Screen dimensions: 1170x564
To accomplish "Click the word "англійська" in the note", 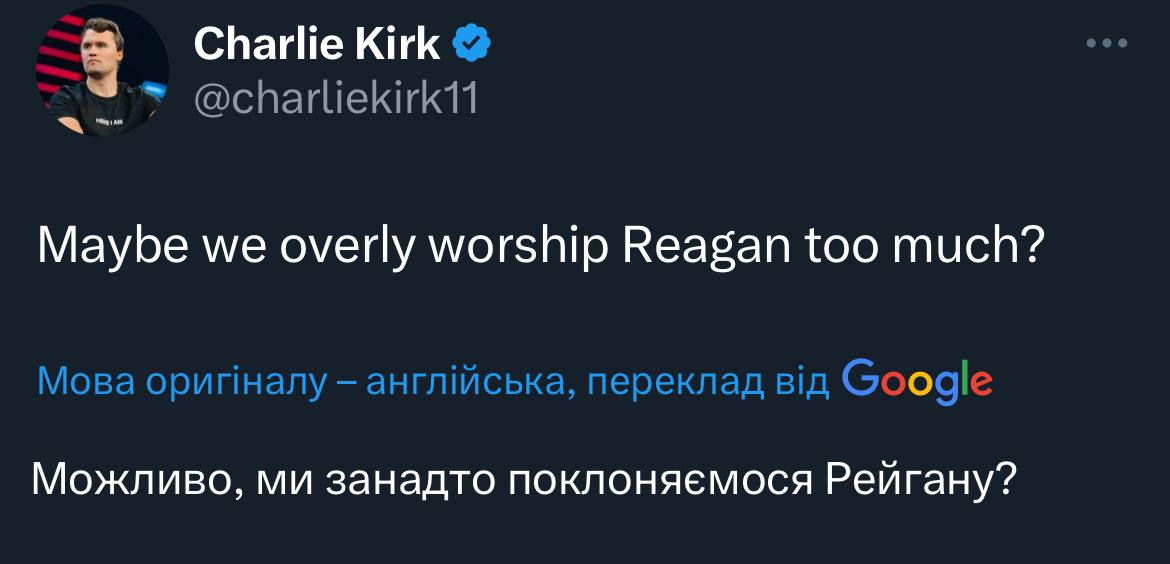I will pyautogui.click(x=468, y=382).
